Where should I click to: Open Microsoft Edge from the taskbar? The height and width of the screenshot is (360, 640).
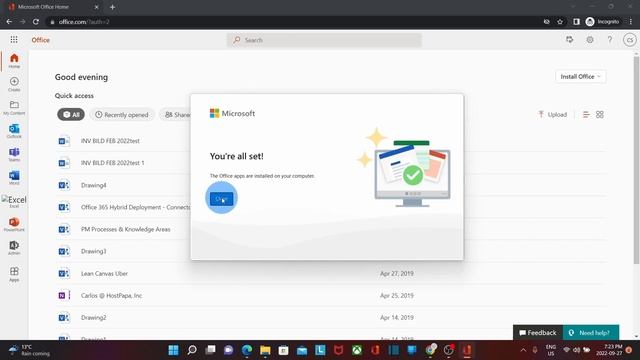[x=247, y=350]
